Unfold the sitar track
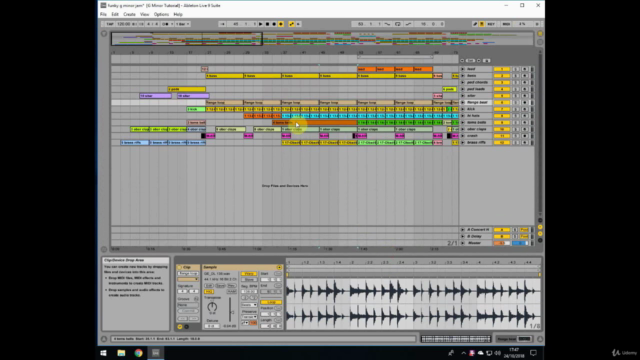 [463, 96]
